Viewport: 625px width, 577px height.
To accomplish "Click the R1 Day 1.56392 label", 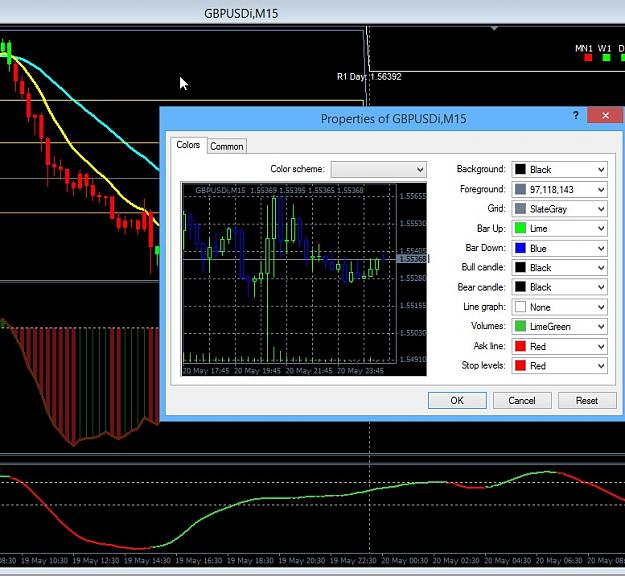I will point(369,77).
